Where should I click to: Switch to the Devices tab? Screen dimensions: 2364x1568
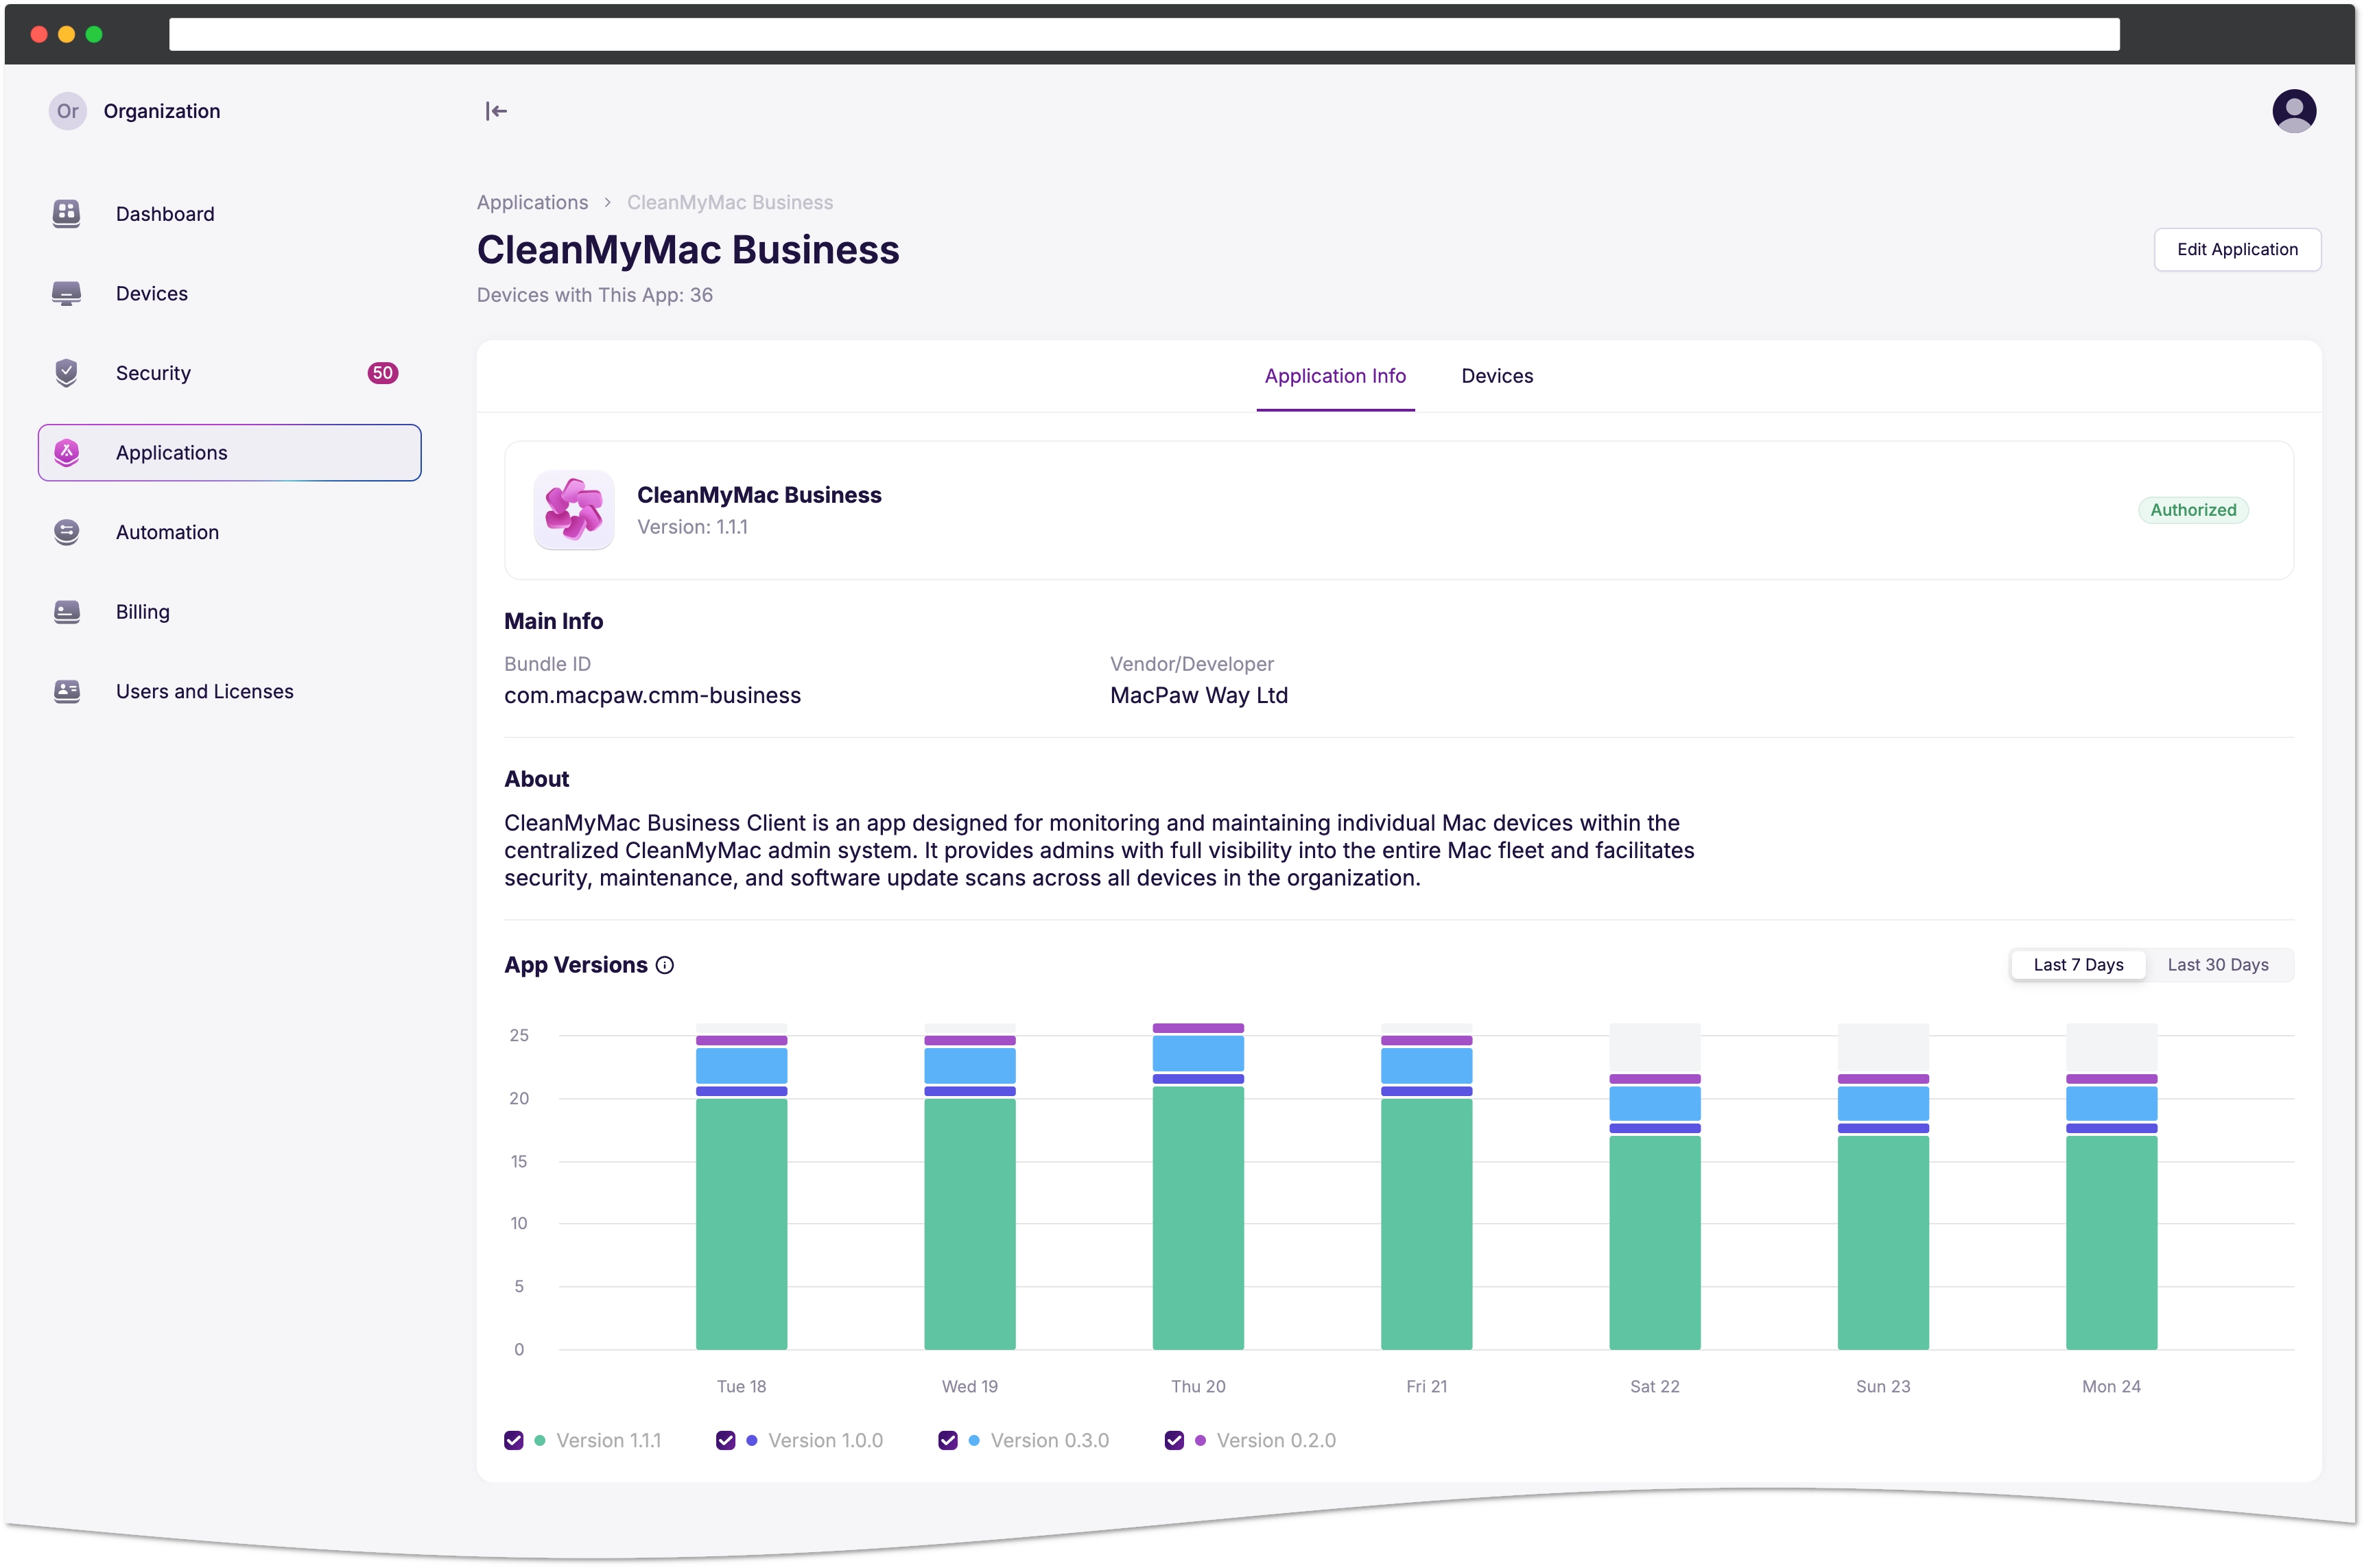tap(1496, 375)
